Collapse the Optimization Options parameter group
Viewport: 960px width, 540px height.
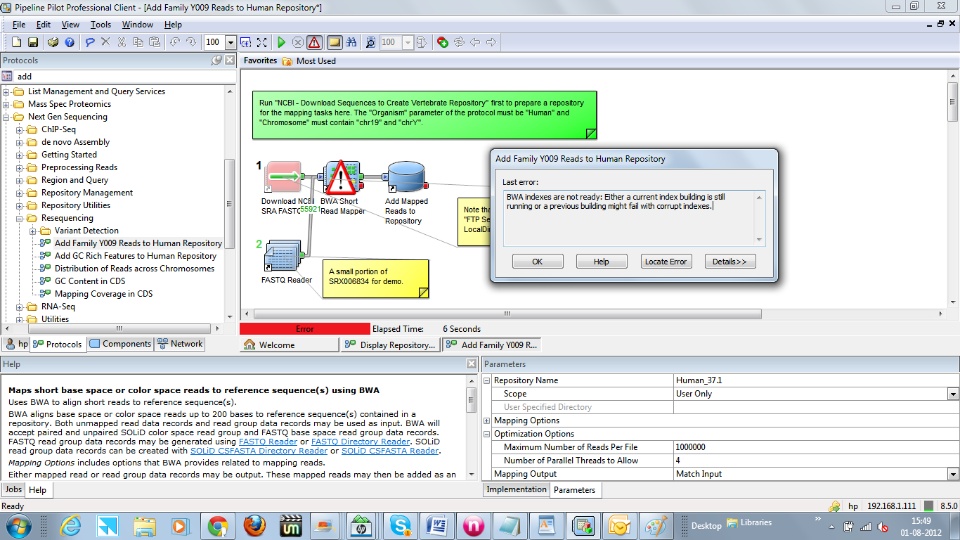487,434
